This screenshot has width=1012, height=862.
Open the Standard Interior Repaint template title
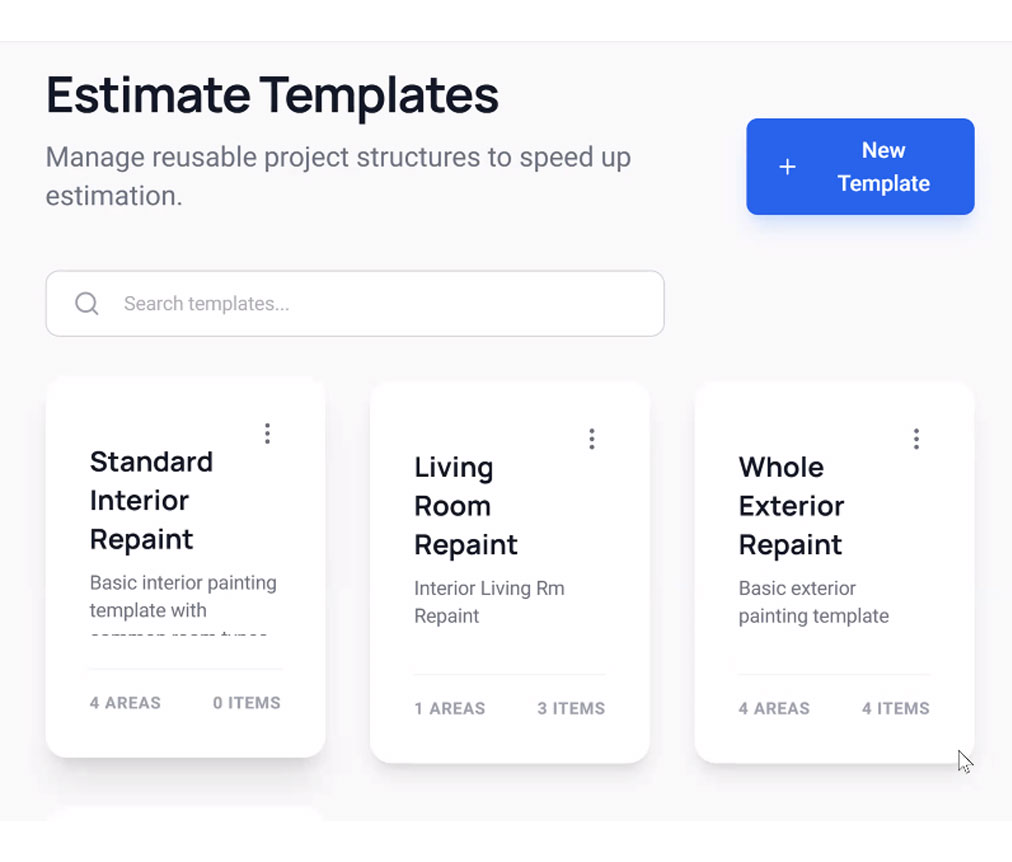pyautogui.click(x=152, y=501)
